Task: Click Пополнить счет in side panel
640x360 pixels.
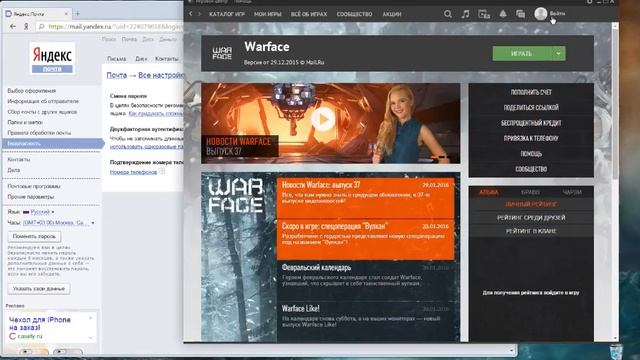Action: [531, 92]
